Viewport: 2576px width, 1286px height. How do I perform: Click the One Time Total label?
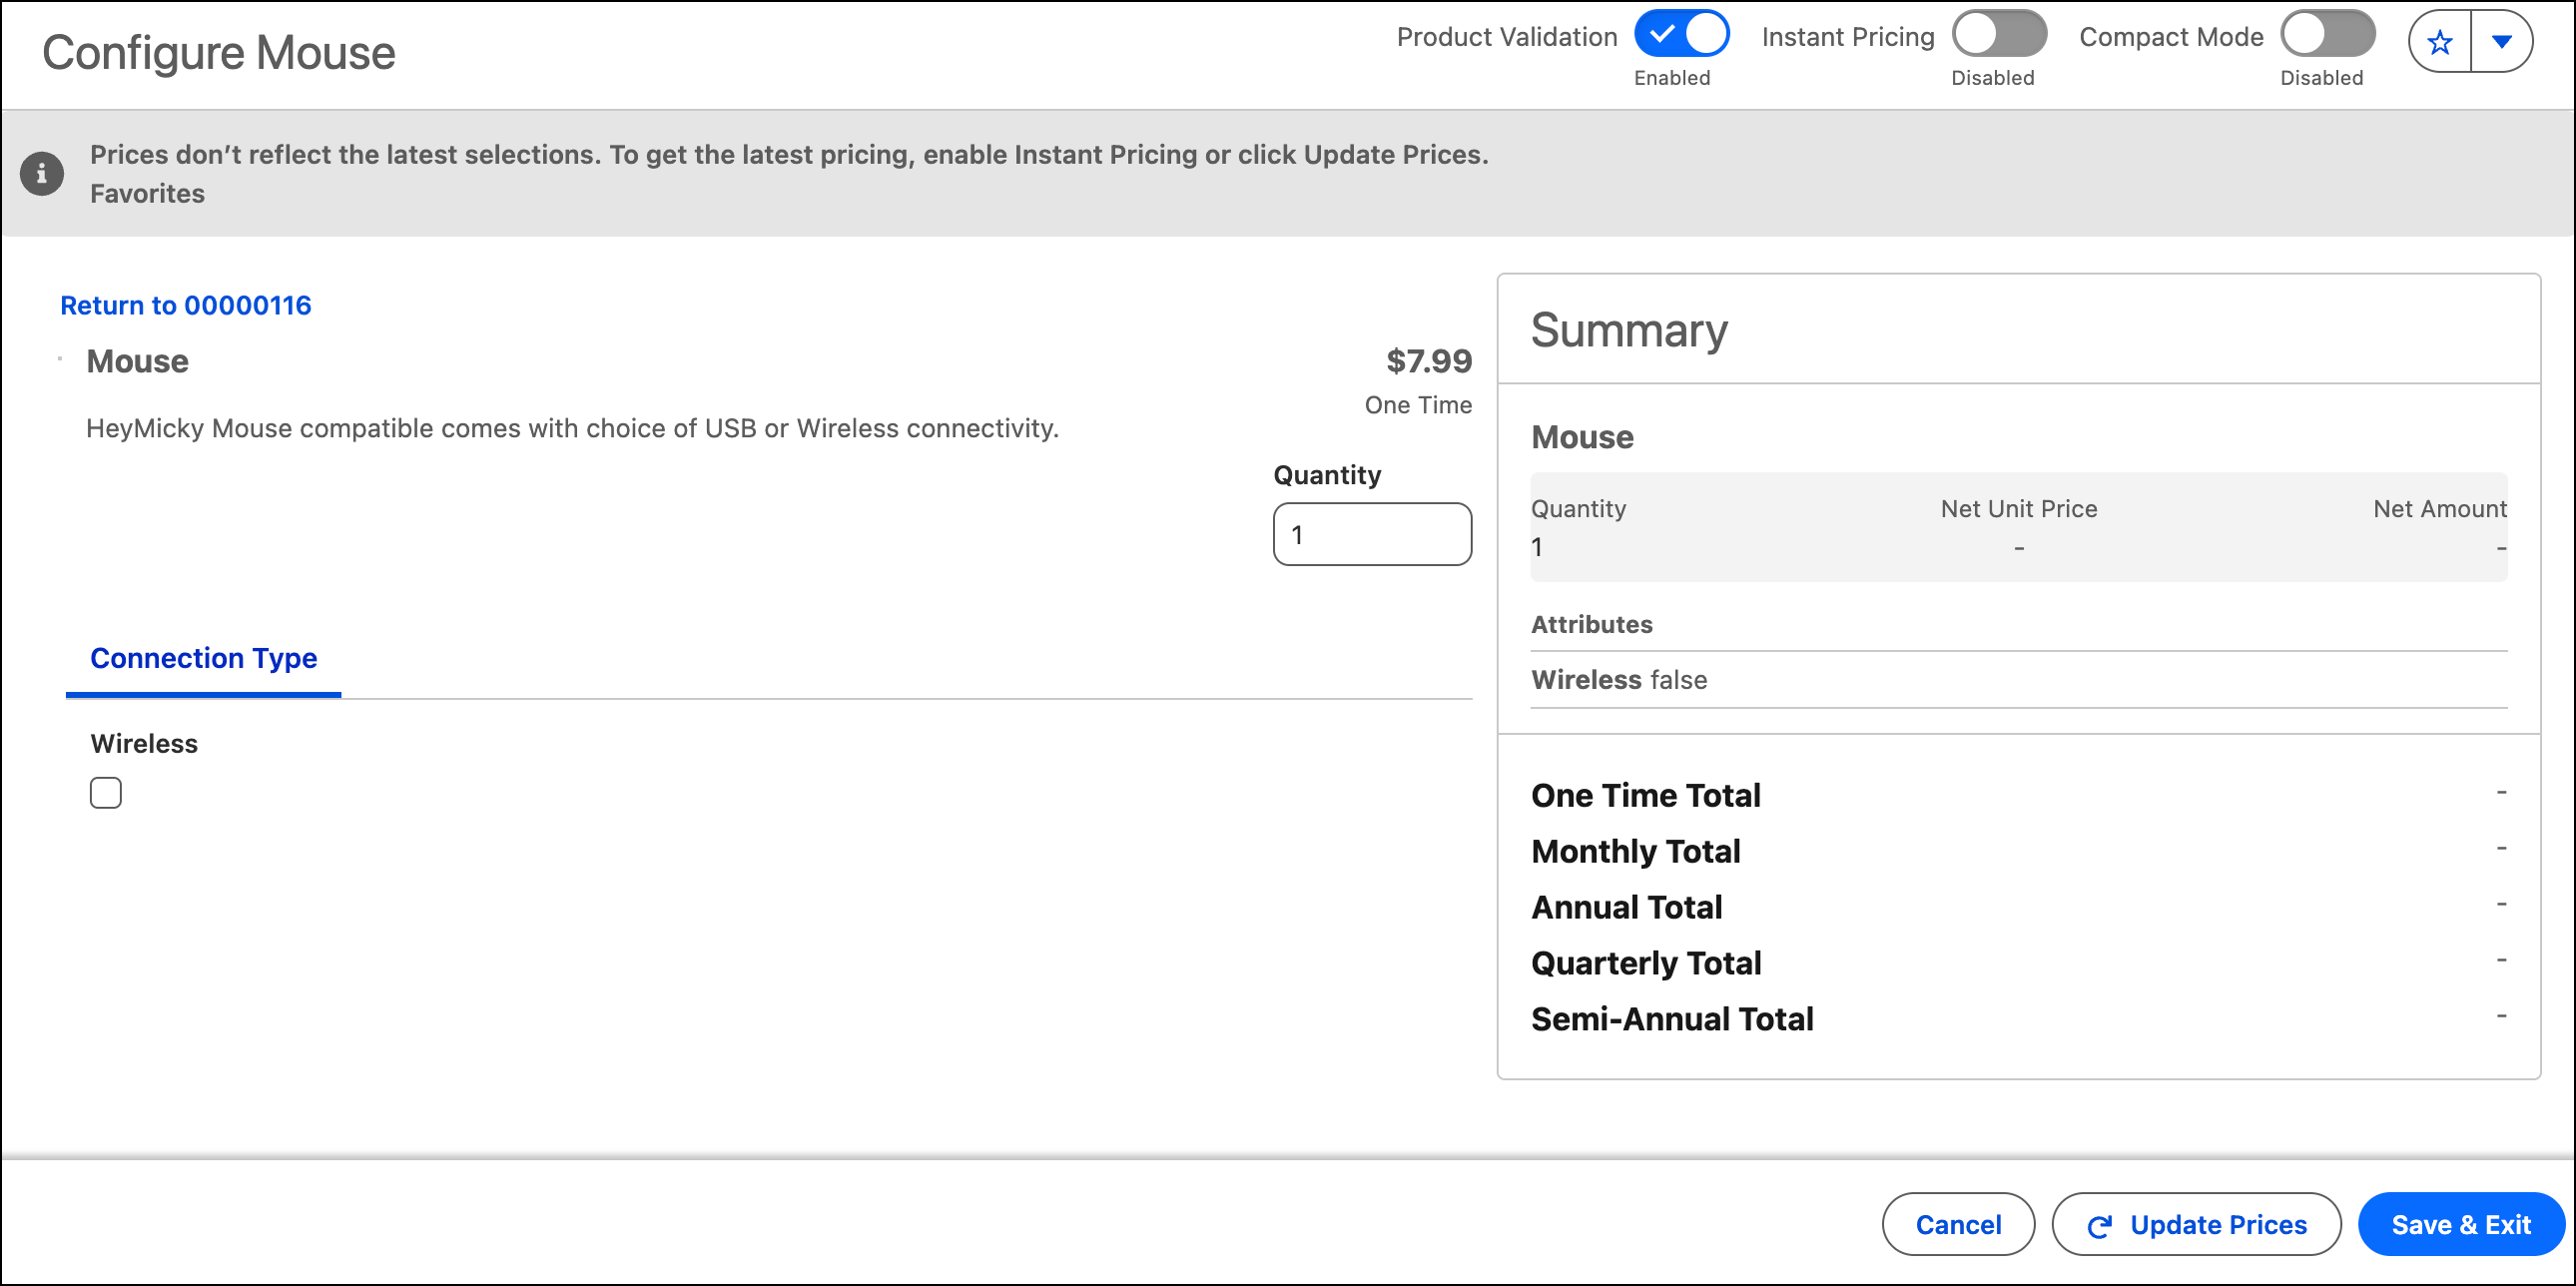point(1646,795)
